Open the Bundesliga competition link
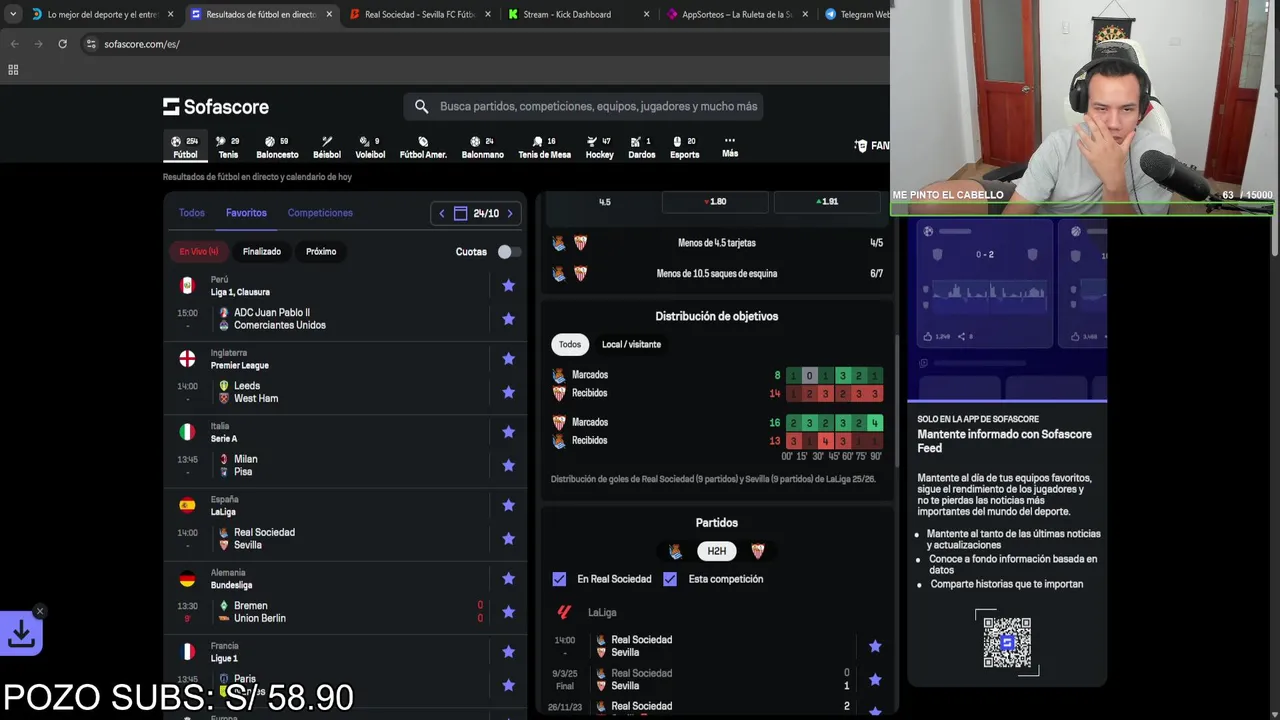This screenshot has height=720, width=1280. point(231,585)
